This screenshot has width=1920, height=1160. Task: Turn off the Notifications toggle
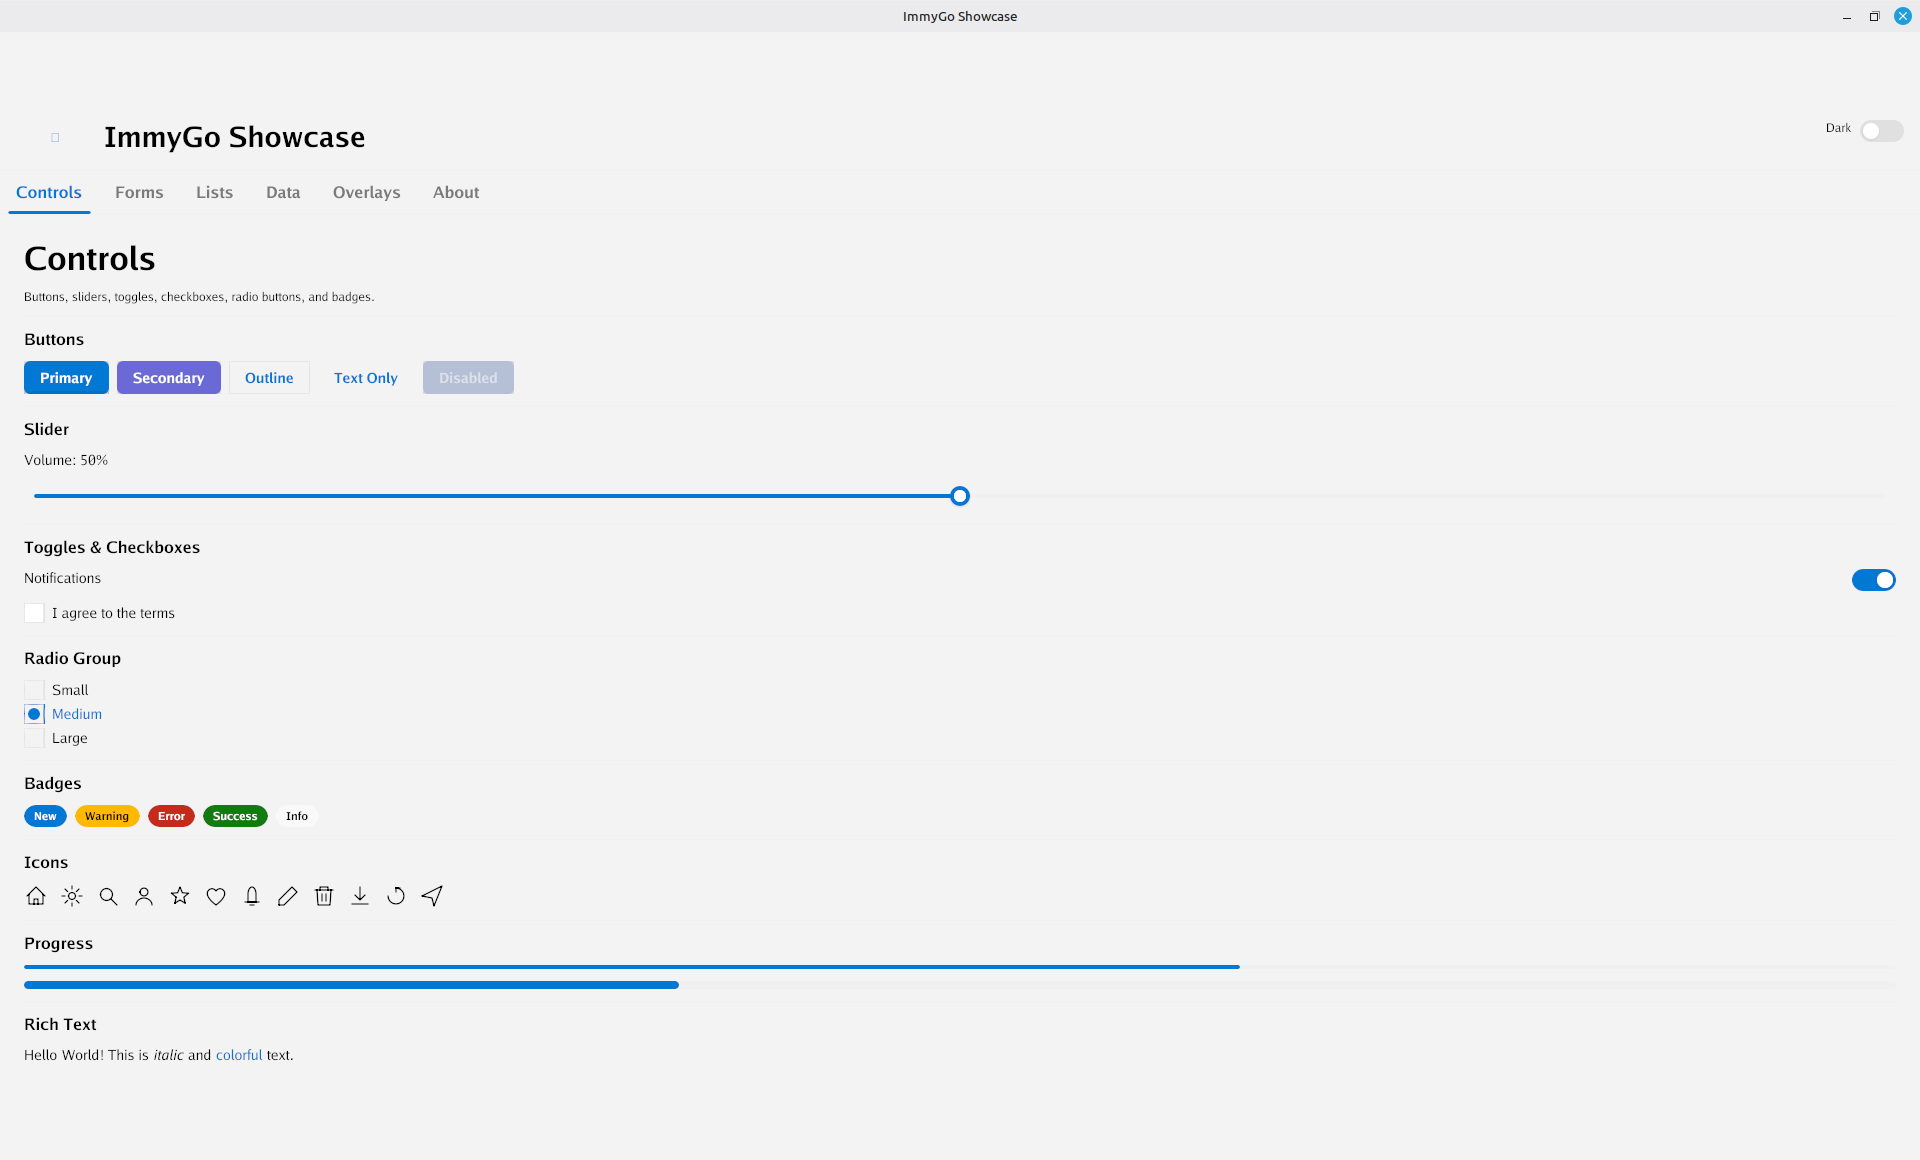[x=1873, y=580]
